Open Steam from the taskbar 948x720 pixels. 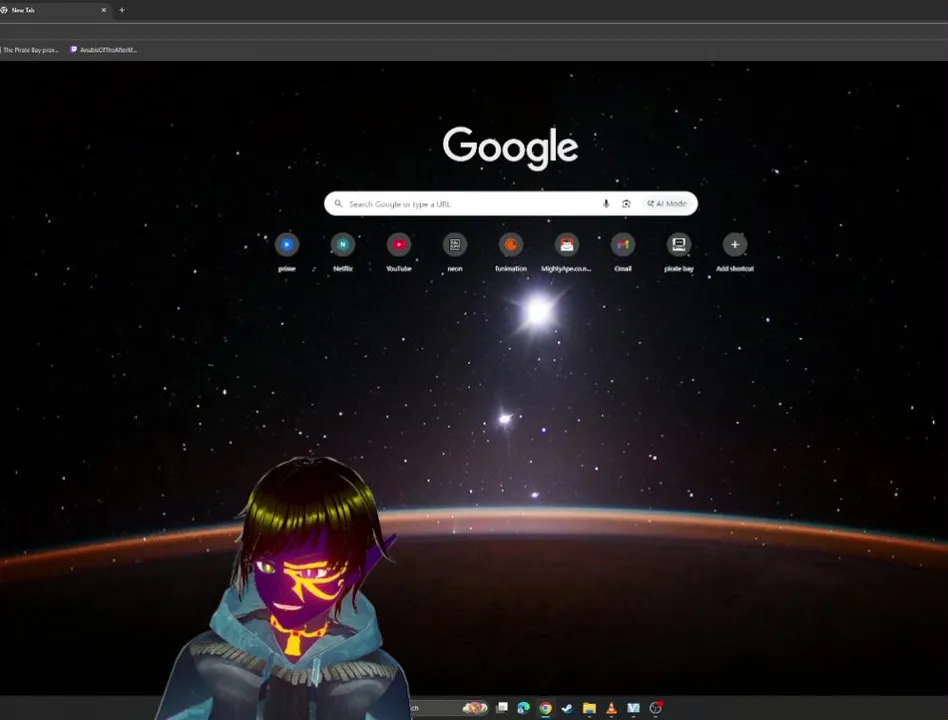(567, 707)
